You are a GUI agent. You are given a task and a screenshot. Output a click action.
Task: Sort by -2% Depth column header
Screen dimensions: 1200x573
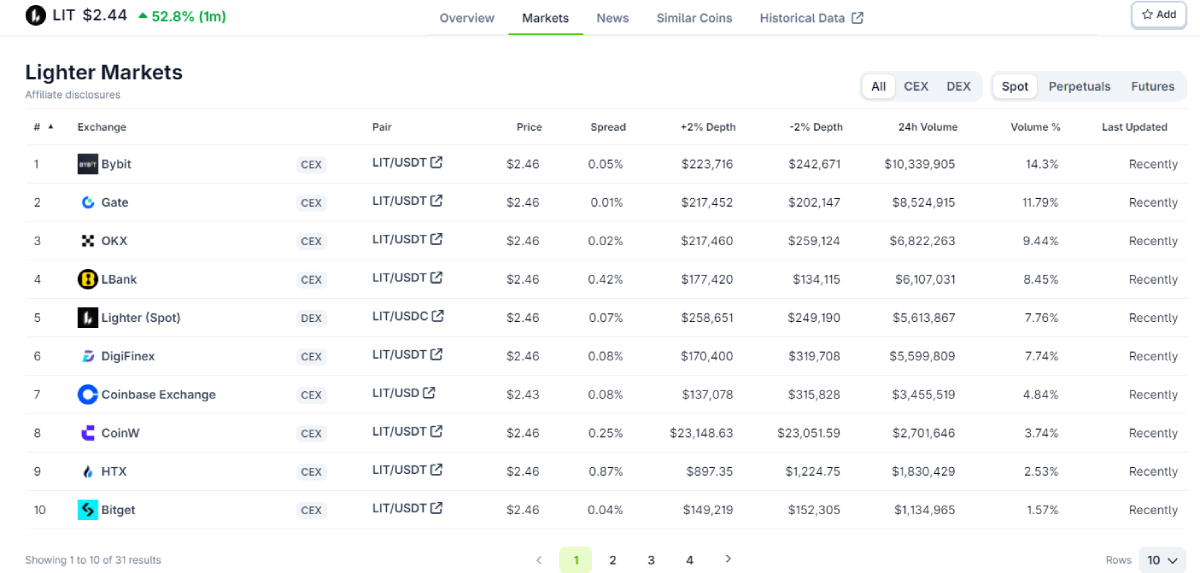click(815, 127)
